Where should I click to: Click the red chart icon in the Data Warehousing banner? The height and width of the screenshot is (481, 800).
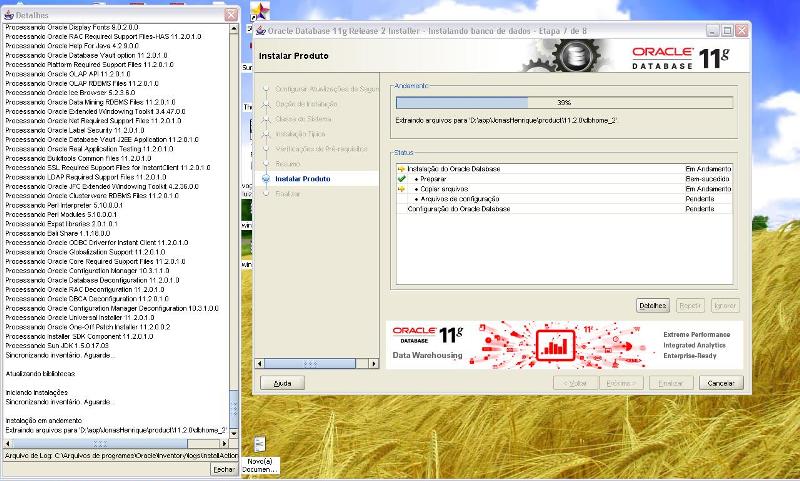(556, 345)
